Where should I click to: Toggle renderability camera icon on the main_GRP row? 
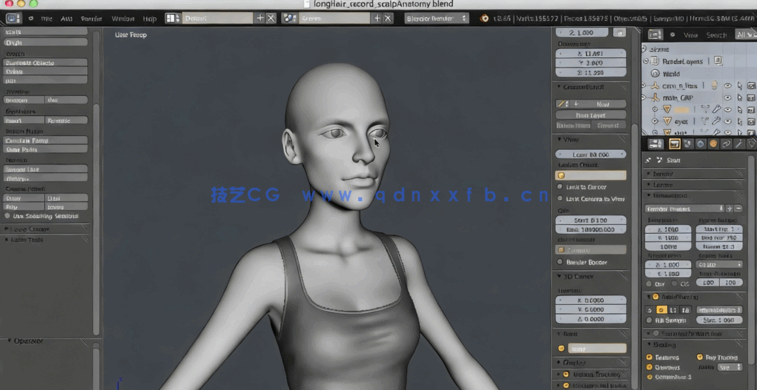[751, 98]
